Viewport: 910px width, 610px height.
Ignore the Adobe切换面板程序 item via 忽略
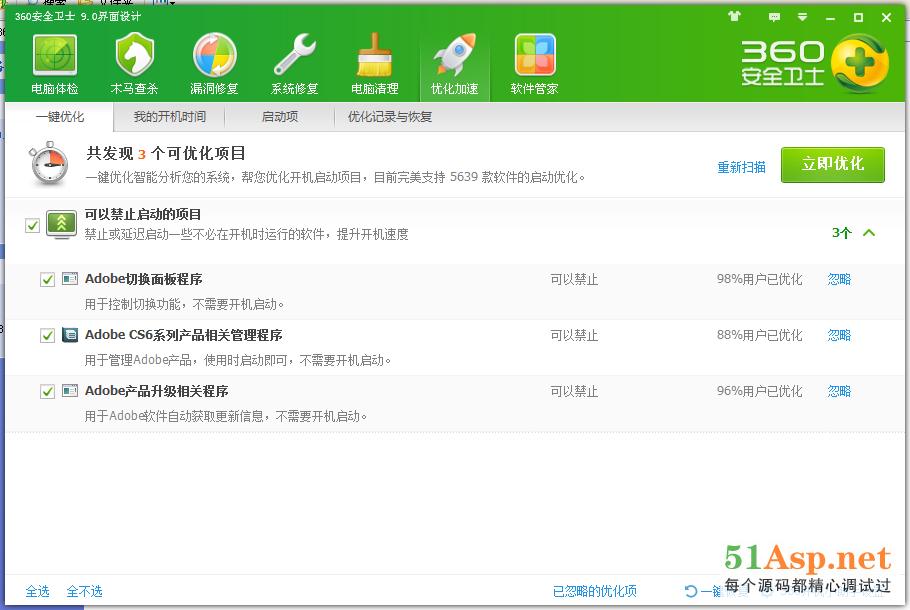click(x=839, y=279)
